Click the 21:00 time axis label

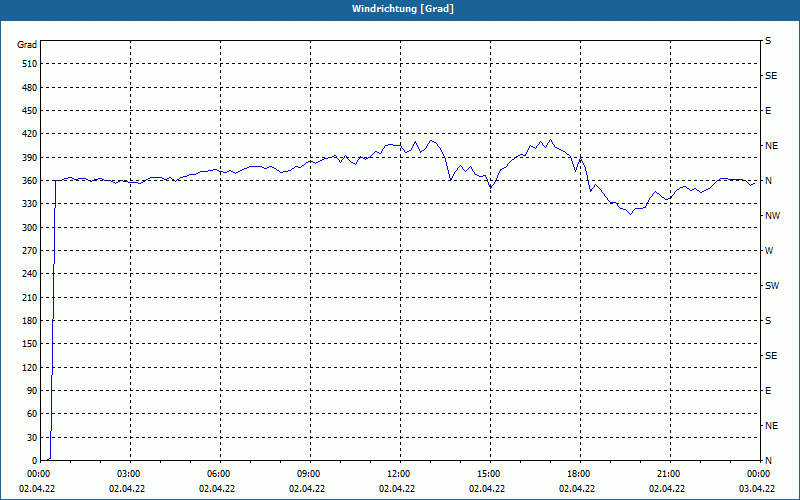click(x=667, y=474)
